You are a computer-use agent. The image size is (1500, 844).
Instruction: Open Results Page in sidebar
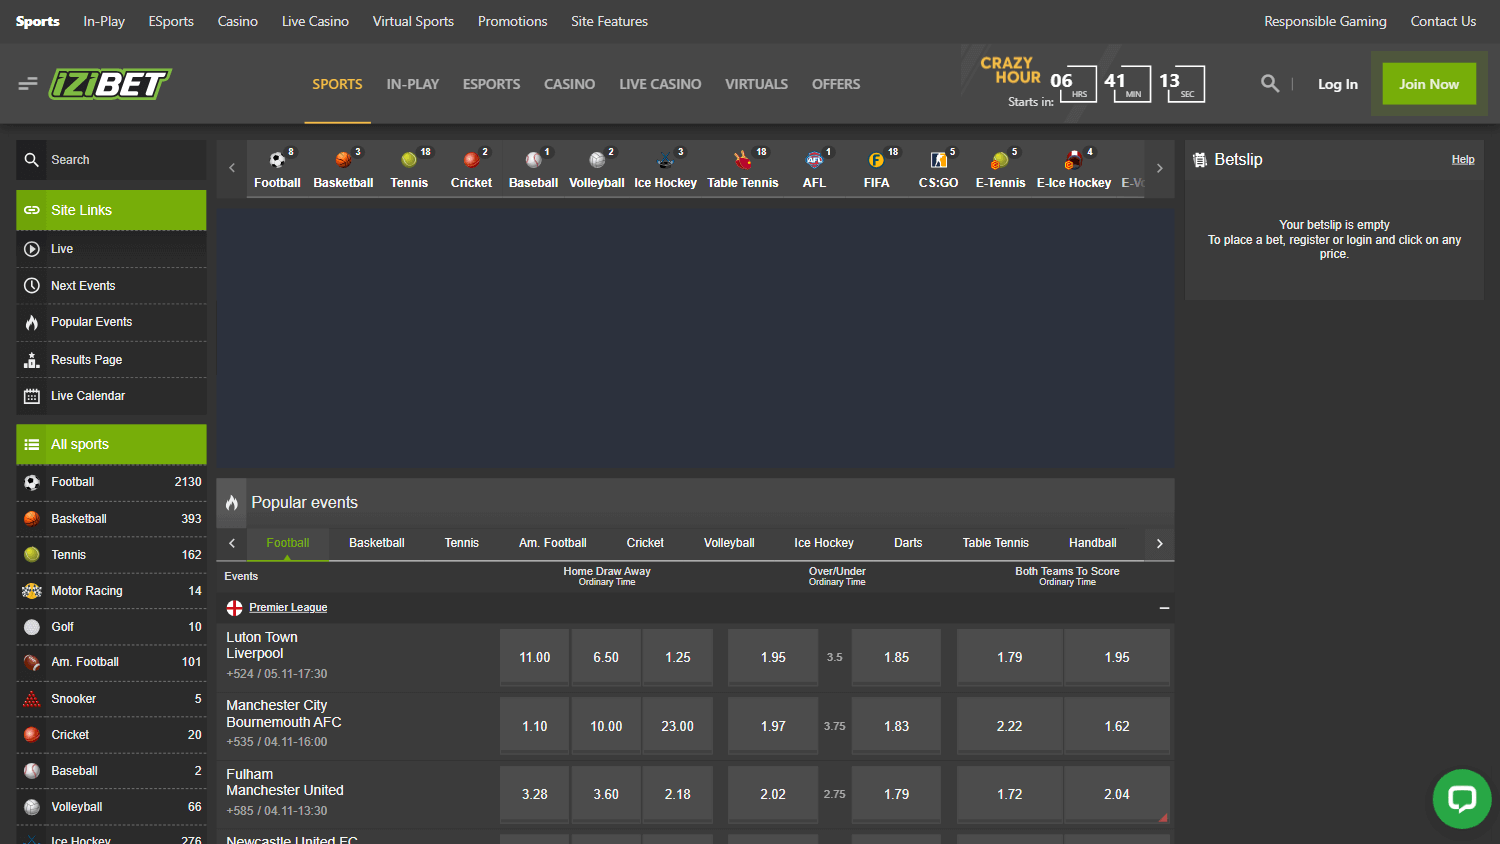(x=111, y=359)
